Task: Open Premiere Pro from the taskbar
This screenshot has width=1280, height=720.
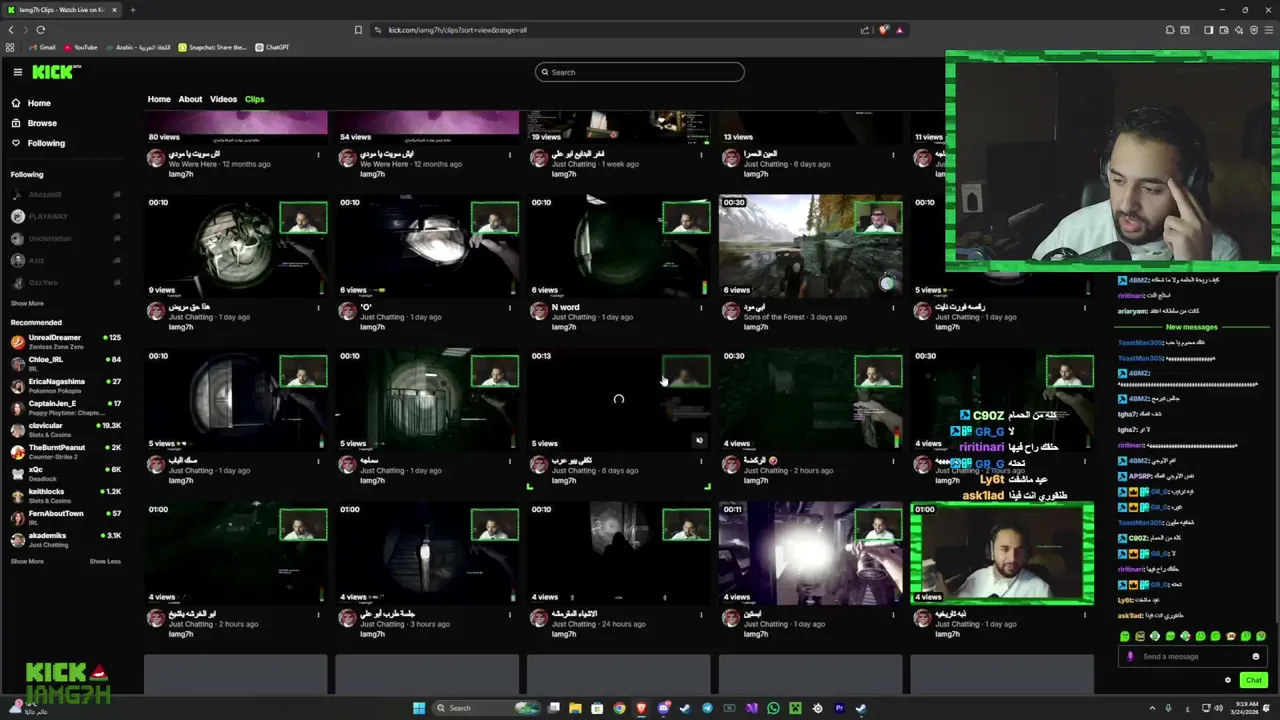Action: 839,708
